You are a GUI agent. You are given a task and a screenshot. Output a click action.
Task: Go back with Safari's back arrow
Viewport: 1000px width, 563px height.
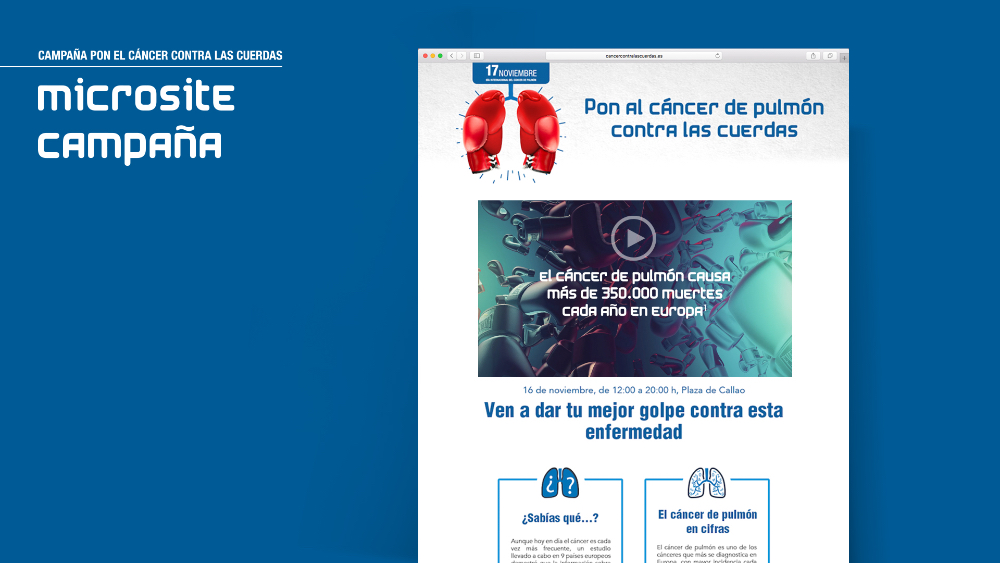point(452,56)
